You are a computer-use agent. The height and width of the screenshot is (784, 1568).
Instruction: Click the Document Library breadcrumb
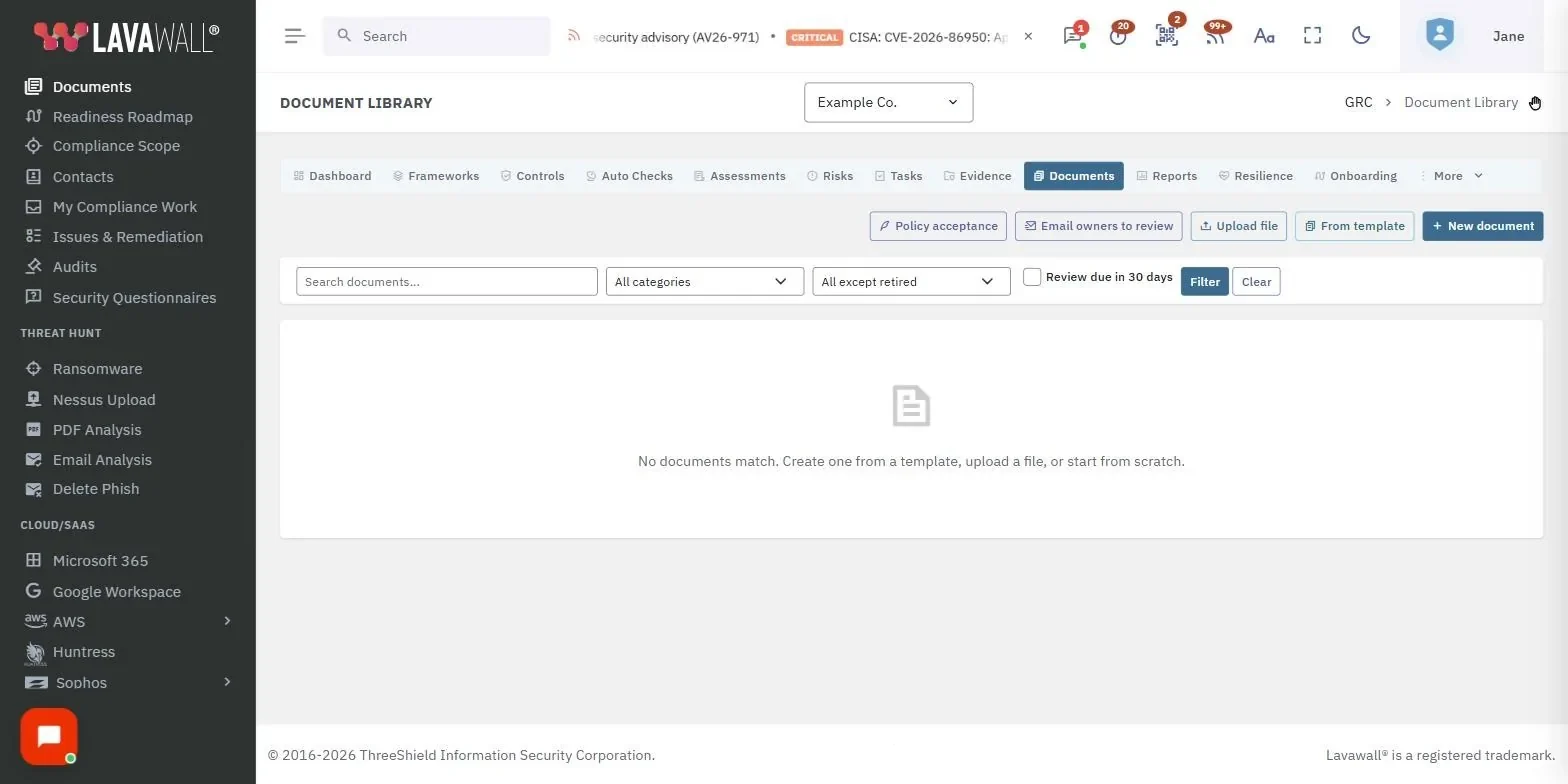pos(1461,102)
